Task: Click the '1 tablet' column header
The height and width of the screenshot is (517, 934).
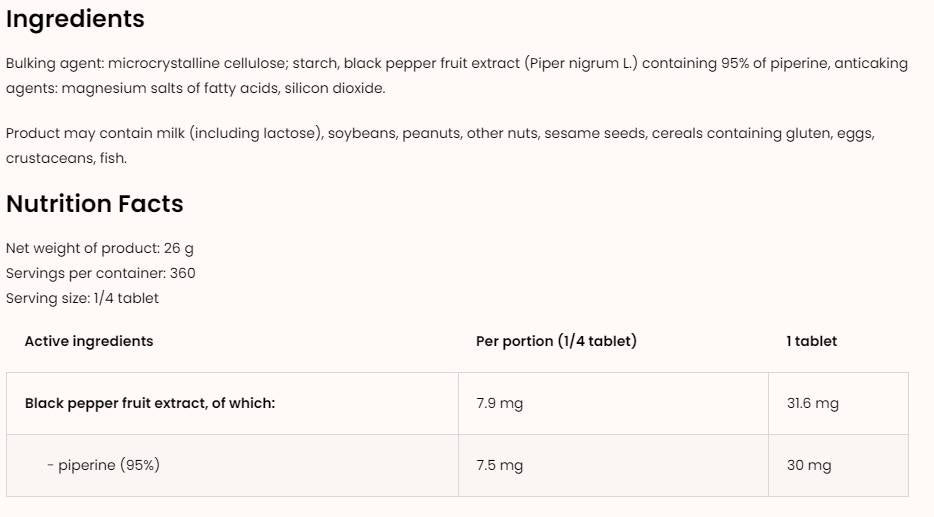Action: pos(811,341)
